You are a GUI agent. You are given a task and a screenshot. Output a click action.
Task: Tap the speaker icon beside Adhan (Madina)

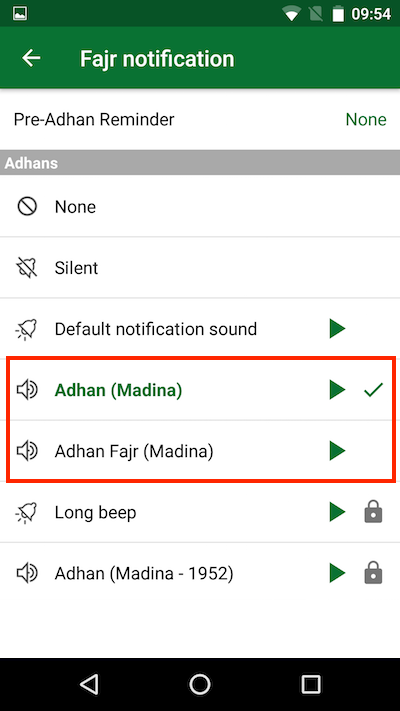[27, 390]
